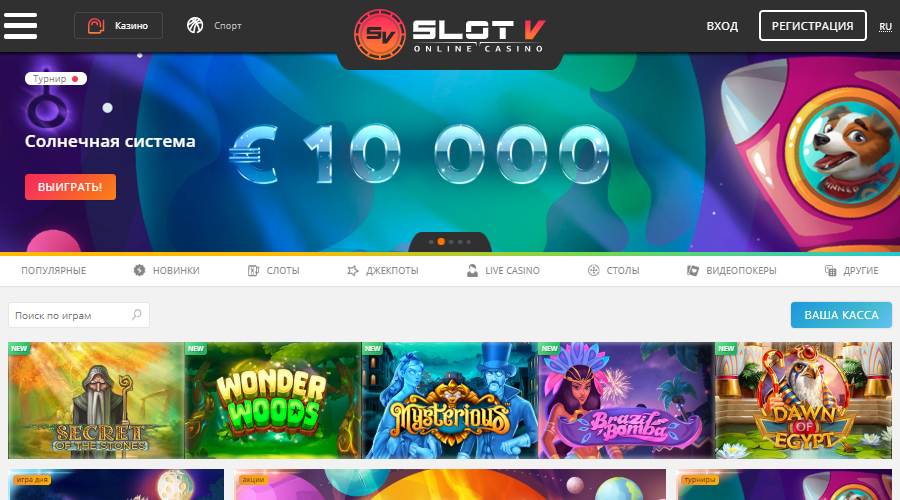Focus the Поиск по играм field
This screenshot has width=900, height=500.
tap(79, 315)
